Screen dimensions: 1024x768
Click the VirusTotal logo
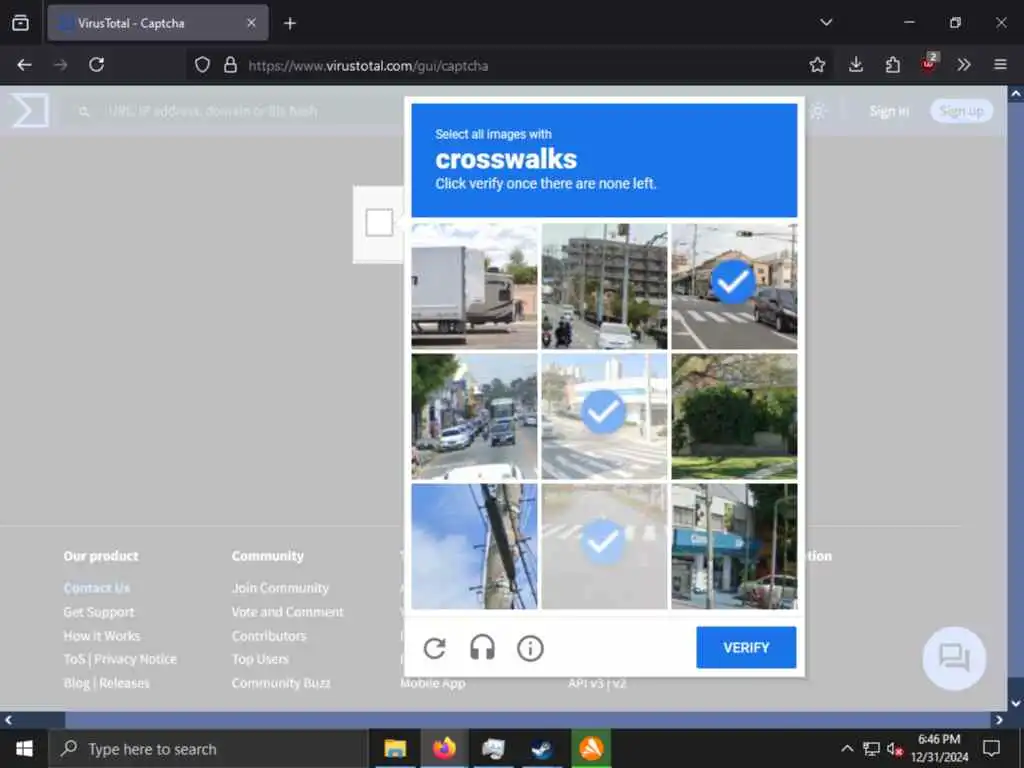click(31, 110)
